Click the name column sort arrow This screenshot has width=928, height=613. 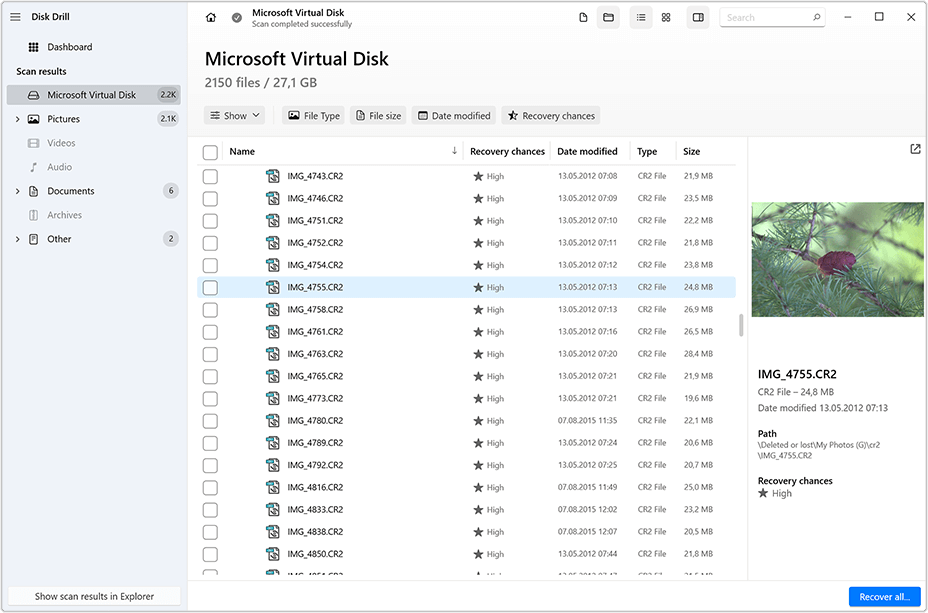pyautogui.click(x=454, y=151)
